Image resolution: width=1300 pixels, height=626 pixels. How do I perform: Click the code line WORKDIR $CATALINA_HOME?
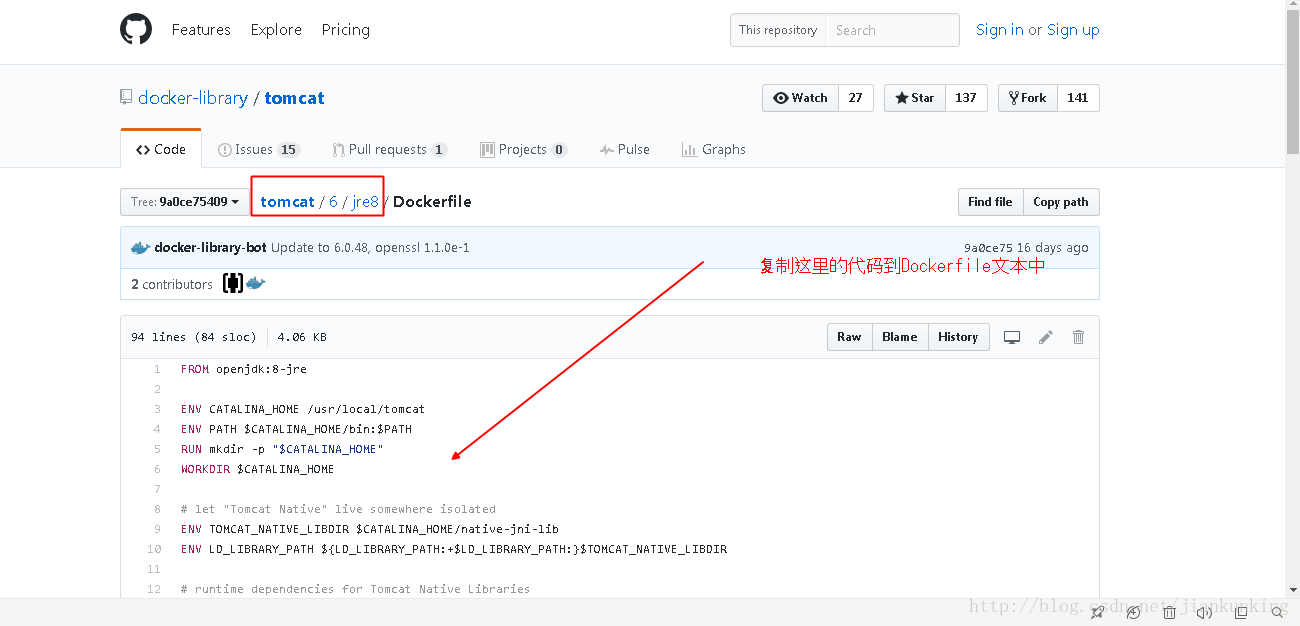[258, 469]
